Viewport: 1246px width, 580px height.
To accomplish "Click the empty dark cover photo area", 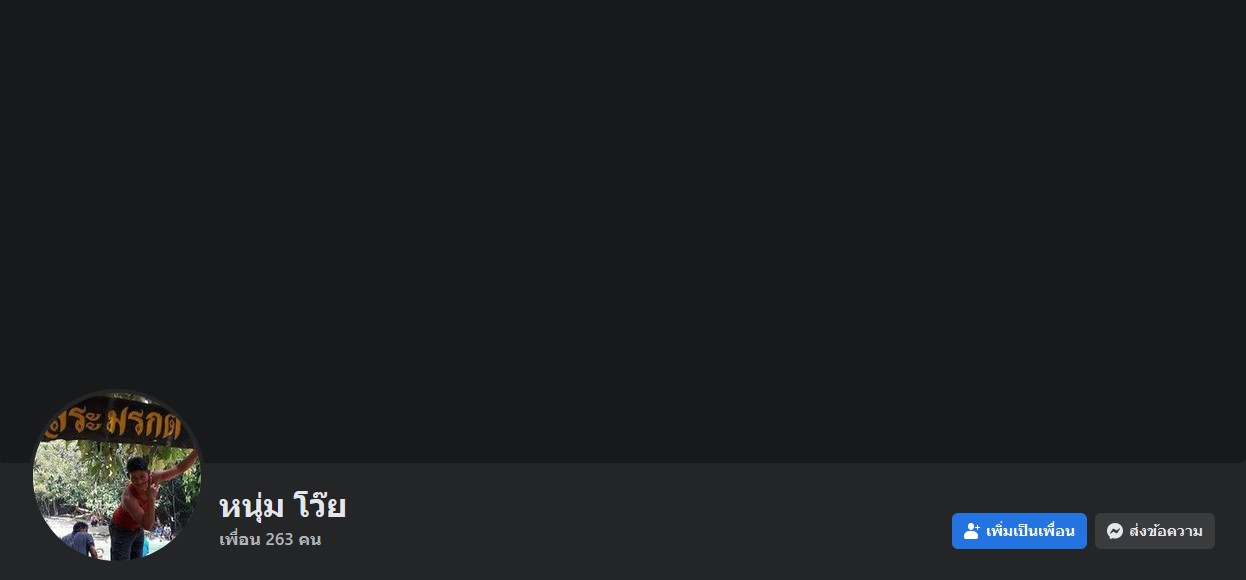I will [623, 231].
